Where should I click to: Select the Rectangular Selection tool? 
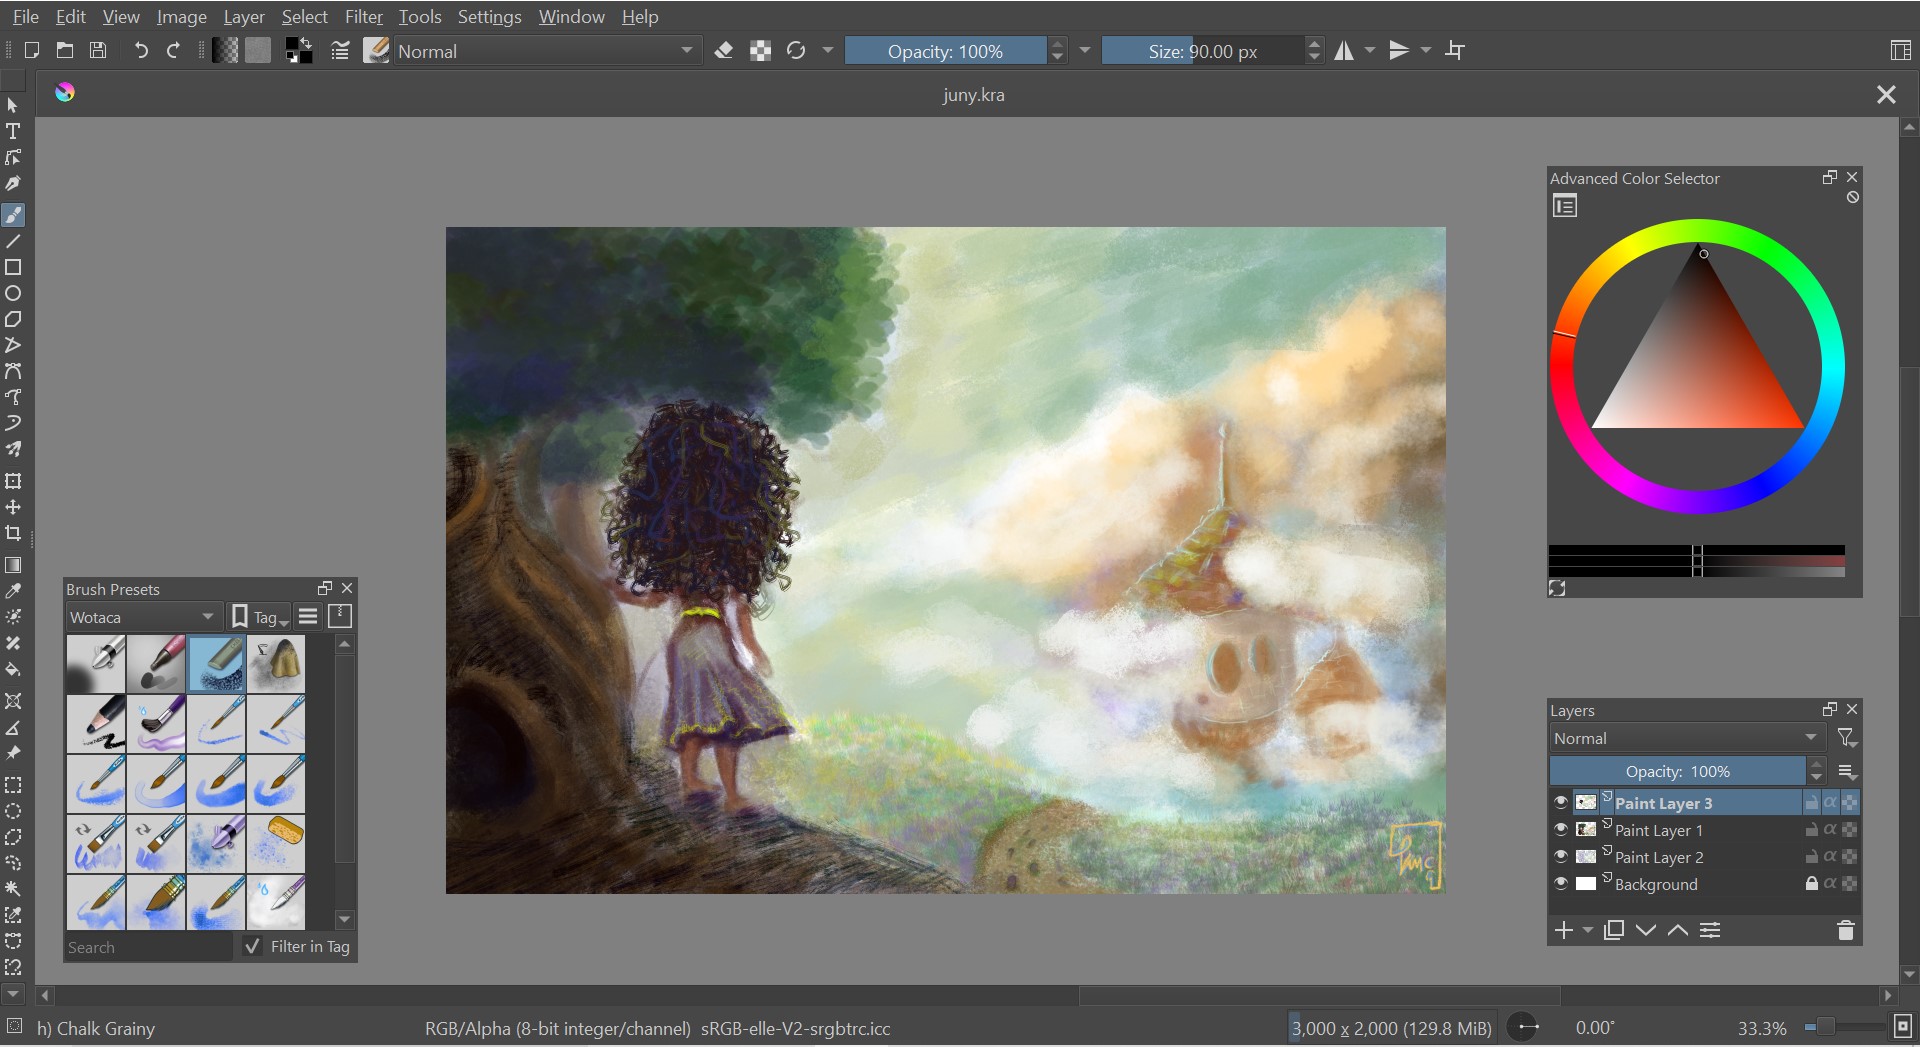pos(13,785)
